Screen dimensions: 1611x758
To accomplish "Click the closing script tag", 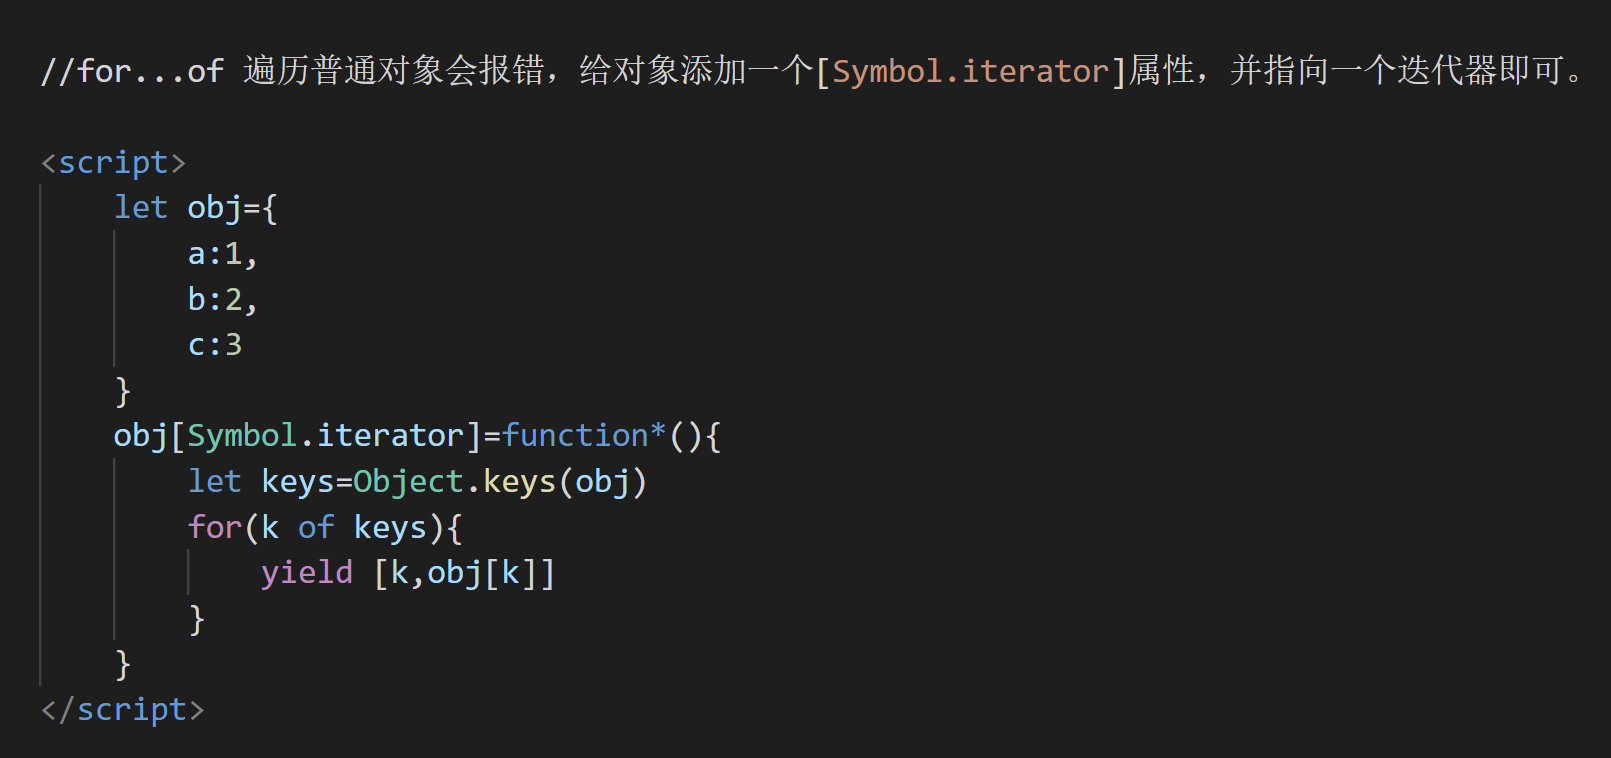I will point(122,710).
